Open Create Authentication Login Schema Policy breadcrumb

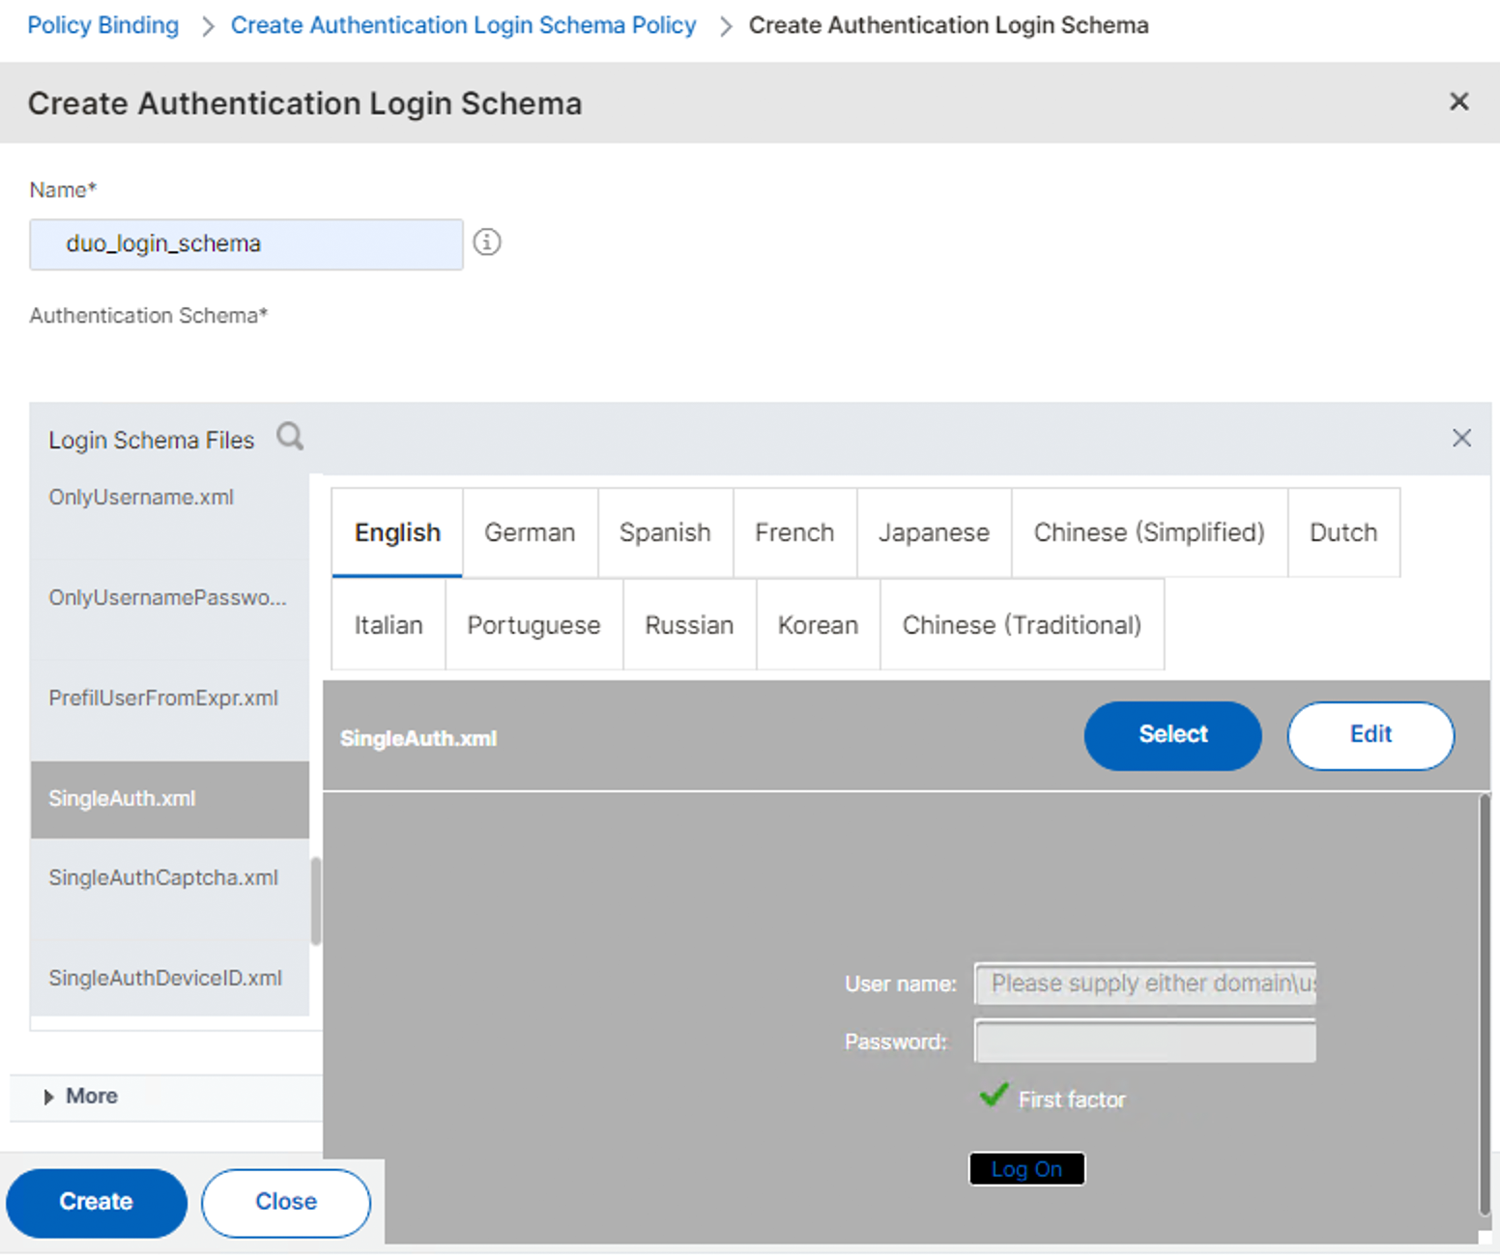pyautogui.click(x=463, y=25)
